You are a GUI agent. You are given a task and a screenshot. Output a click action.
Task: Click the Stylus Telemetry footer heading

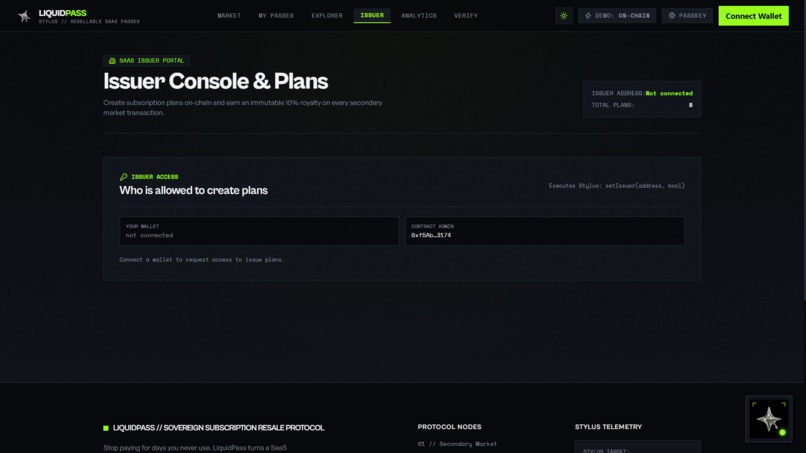[x=608, y=427]
